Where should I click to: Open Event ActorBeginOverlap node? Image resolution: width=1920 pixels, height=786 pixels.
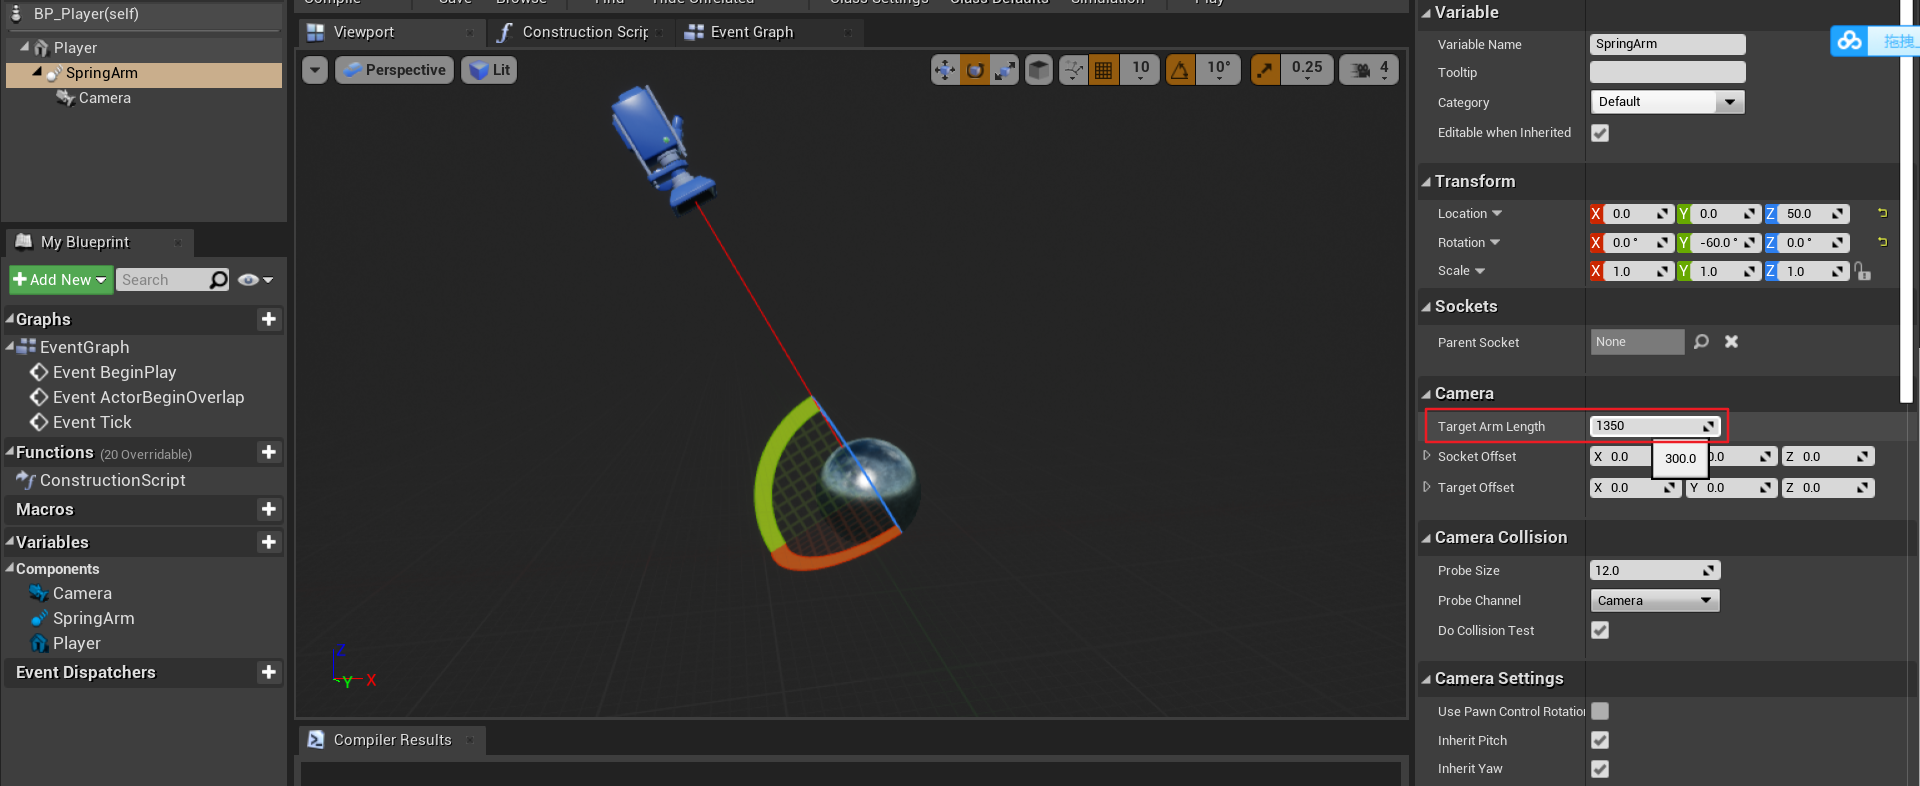point(137,397)
